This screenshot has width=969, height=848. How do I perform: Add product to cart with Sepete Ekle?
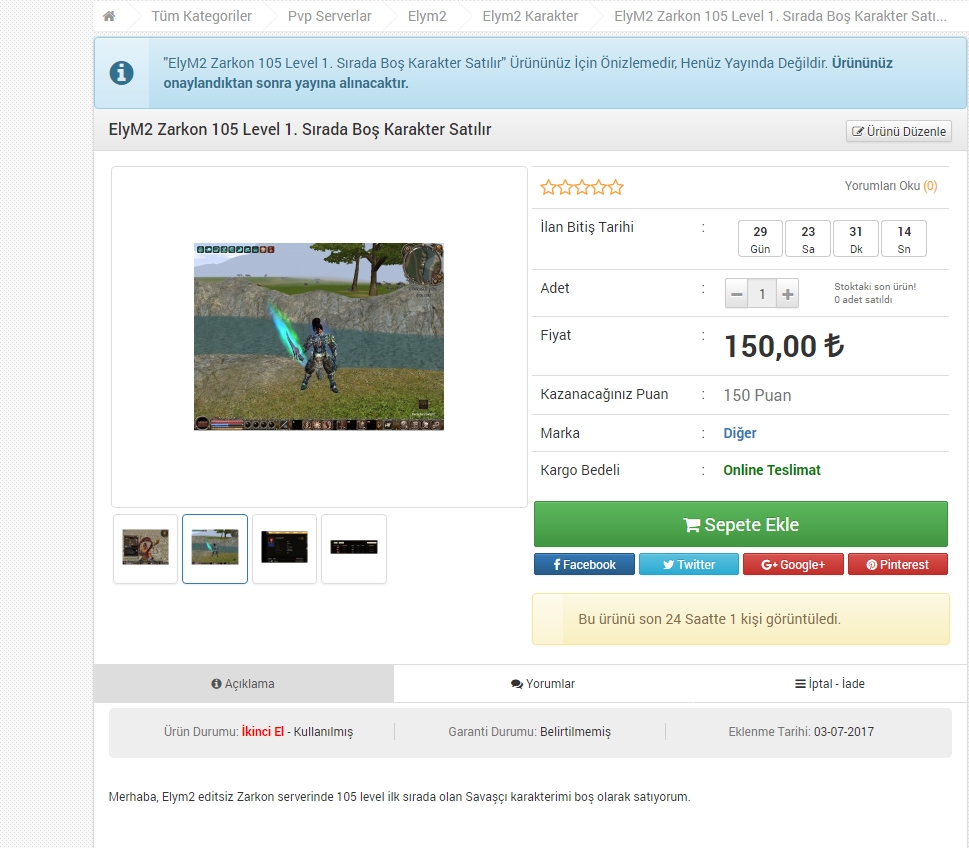(740, 524)
